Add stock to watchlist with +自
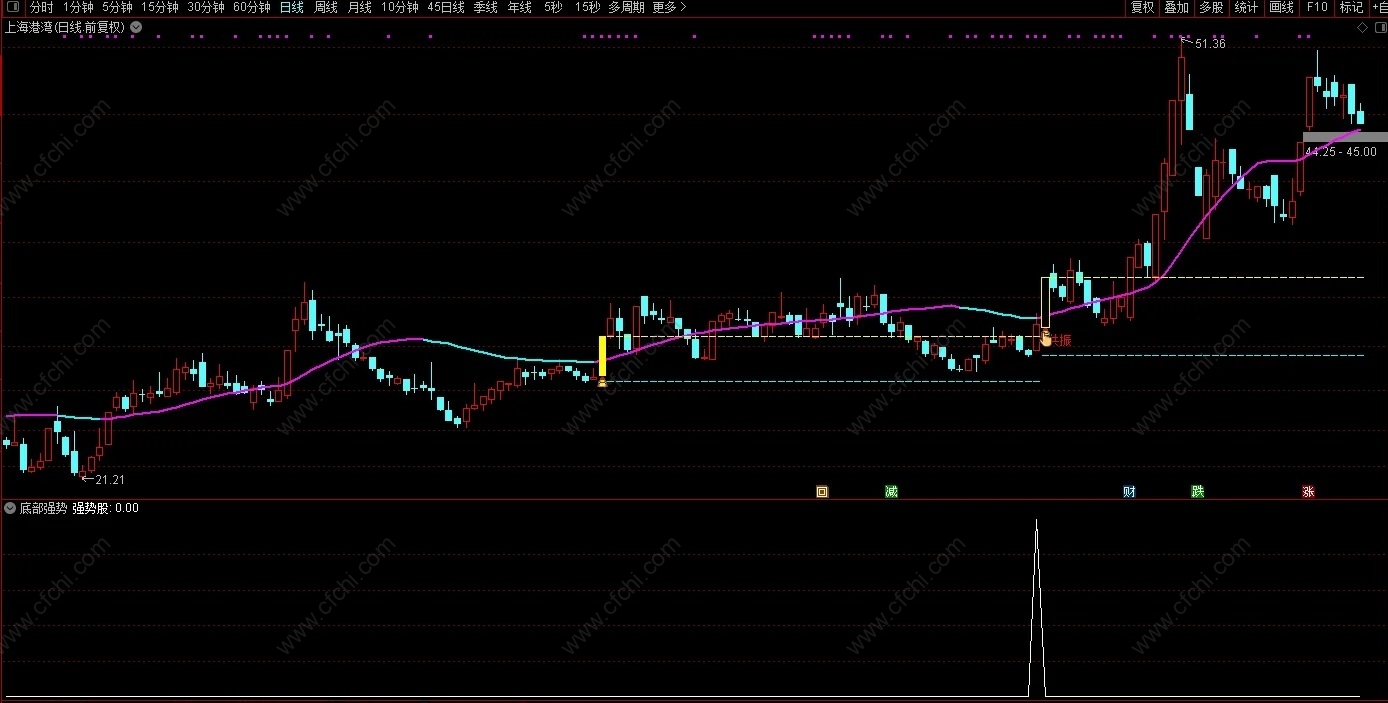Screen dimensions: 1388x703 coord(1379,7)
